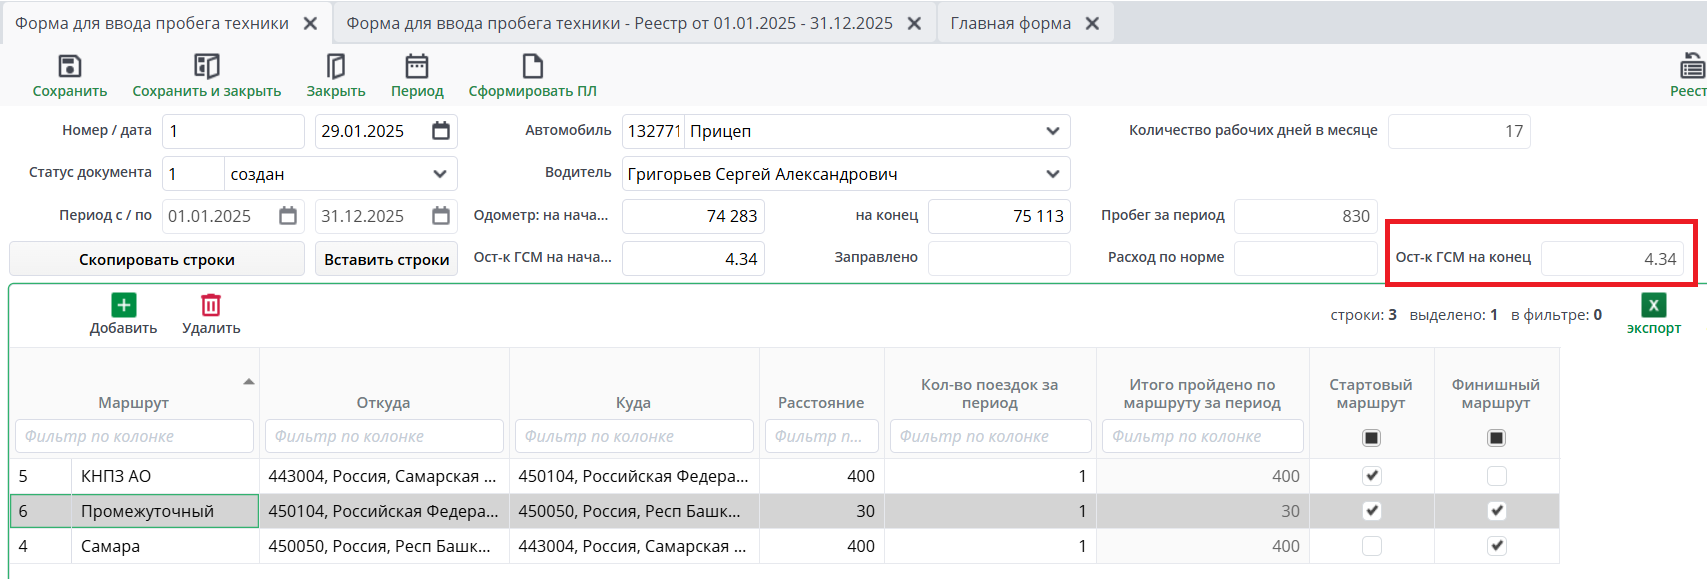The width and height of the screenshot is (1707, 579).
Task: Toggle Финишный маршрут checkbox for КНПЗ АО row
Action: tap(1496, 476)
